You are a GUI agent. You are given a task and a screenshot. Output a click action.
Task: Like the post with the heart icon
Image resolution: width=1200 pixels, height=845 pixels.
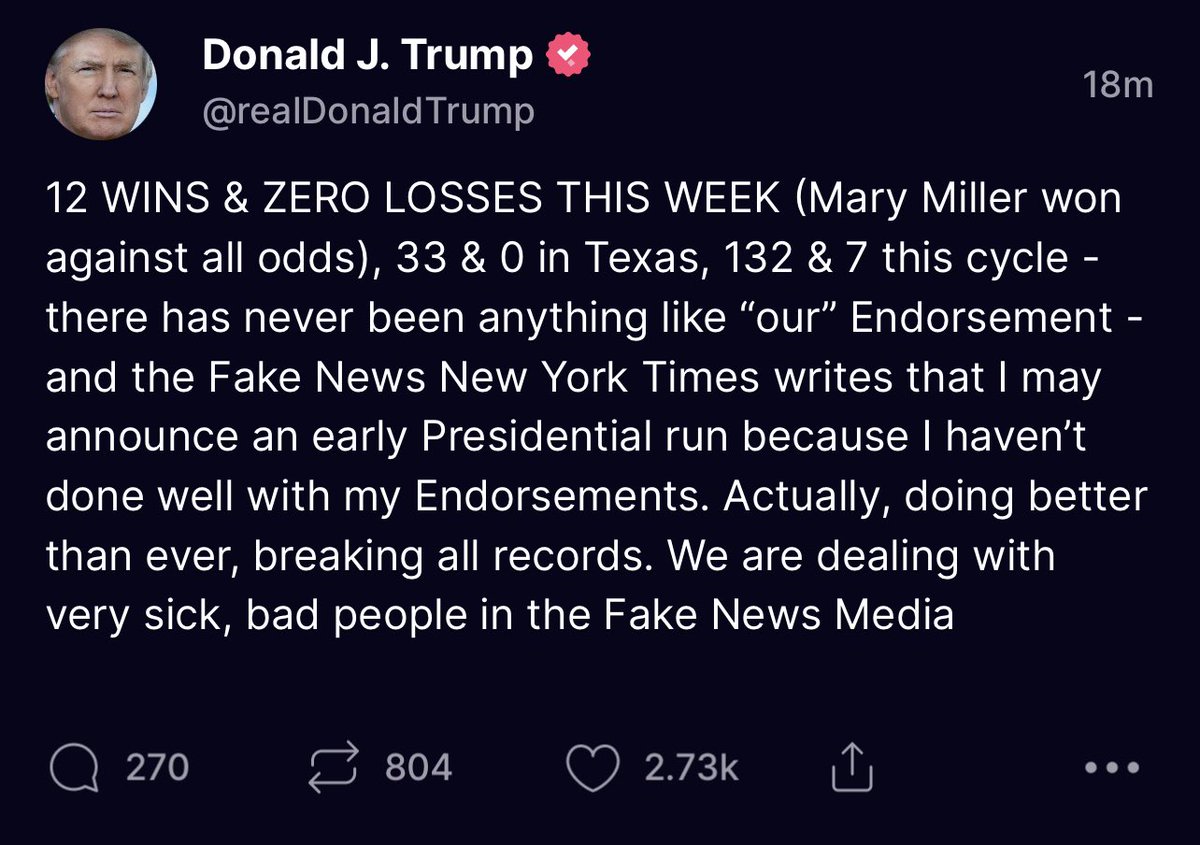point(592,768)
